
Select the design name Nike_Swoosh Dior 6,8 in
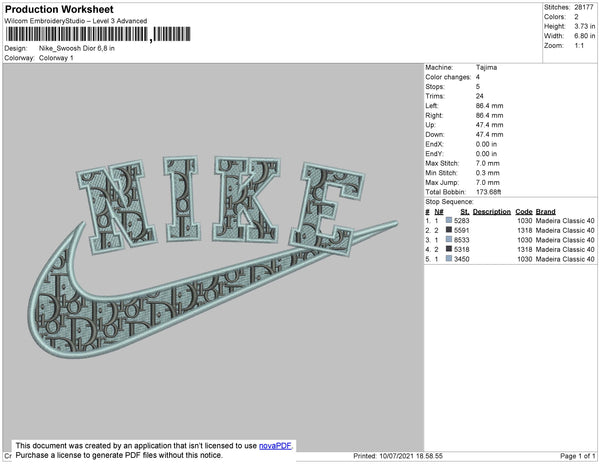point(77,48)
